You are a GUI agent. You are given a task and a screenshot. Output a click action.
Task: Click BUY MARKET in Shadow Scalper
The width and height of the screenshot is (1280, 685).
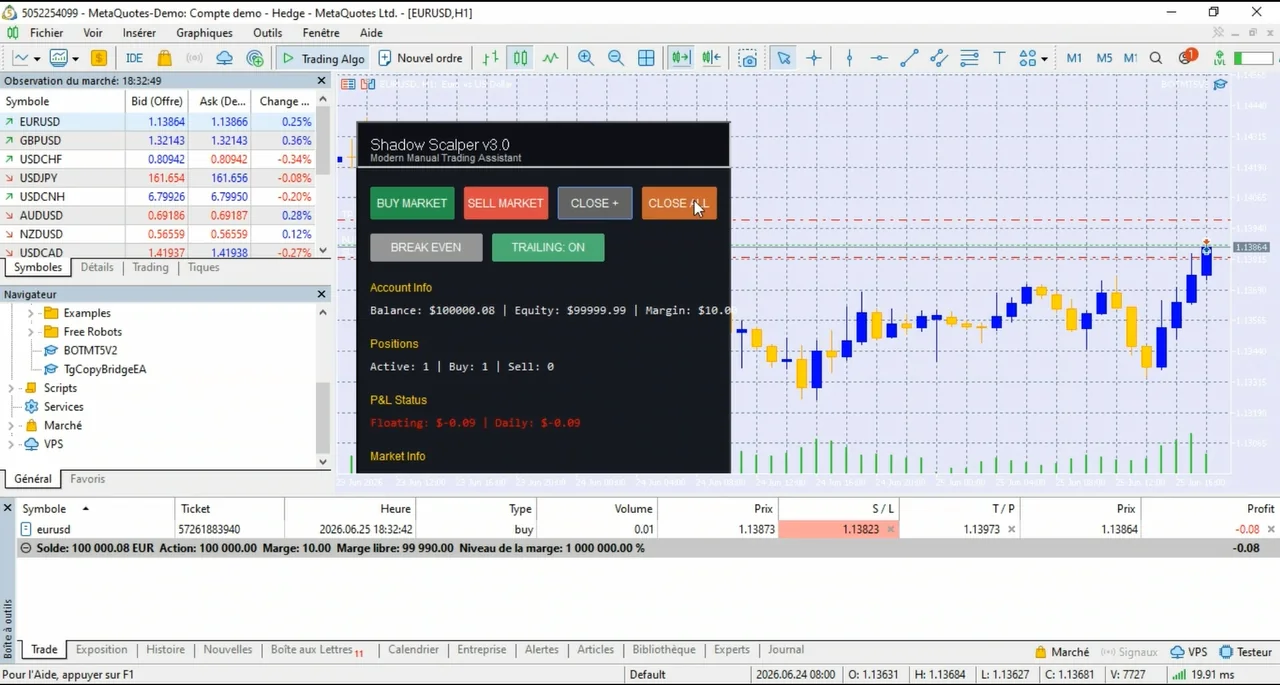412,203
